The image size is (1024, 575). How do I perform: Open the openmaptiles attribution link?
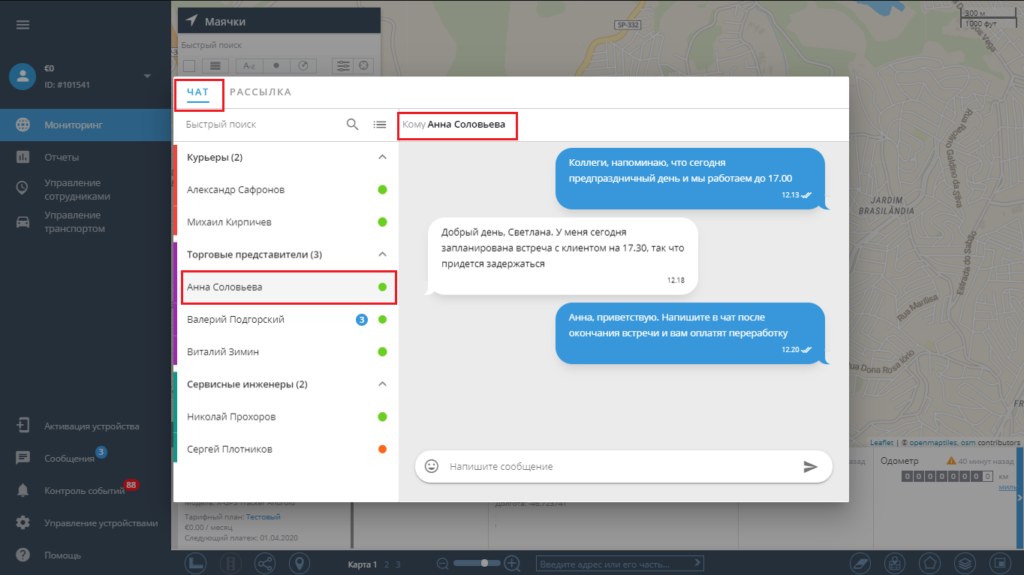coord(933,442)
